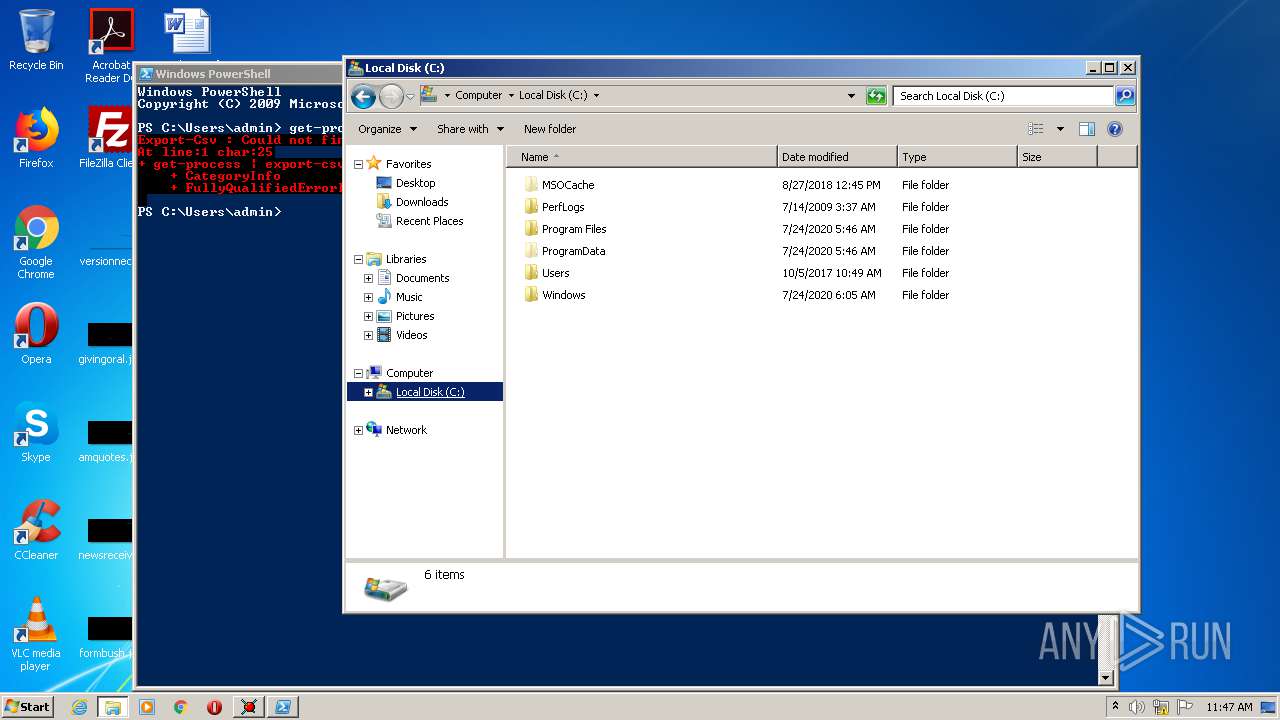Click the Explorer help icon
Image resolution: width=1280 pixels, height=720 pixels.
(x=1115, y=129)
